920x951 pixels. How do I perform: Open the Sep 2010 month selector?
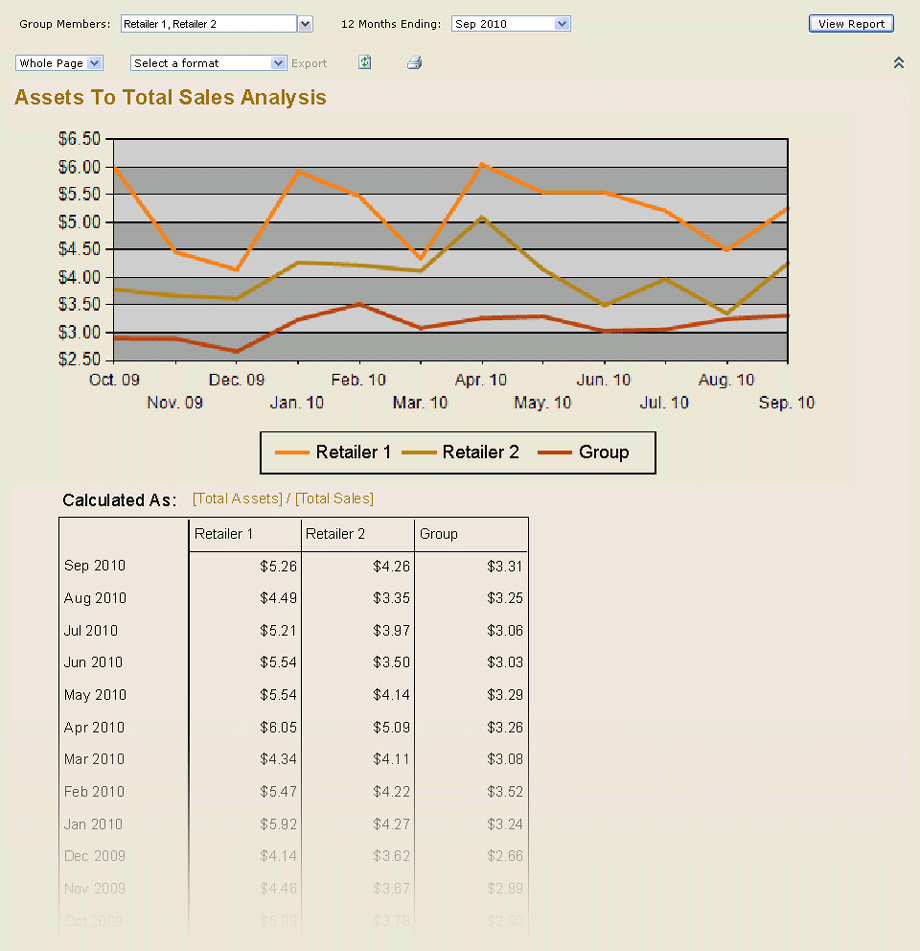click(x=510, y=23)
